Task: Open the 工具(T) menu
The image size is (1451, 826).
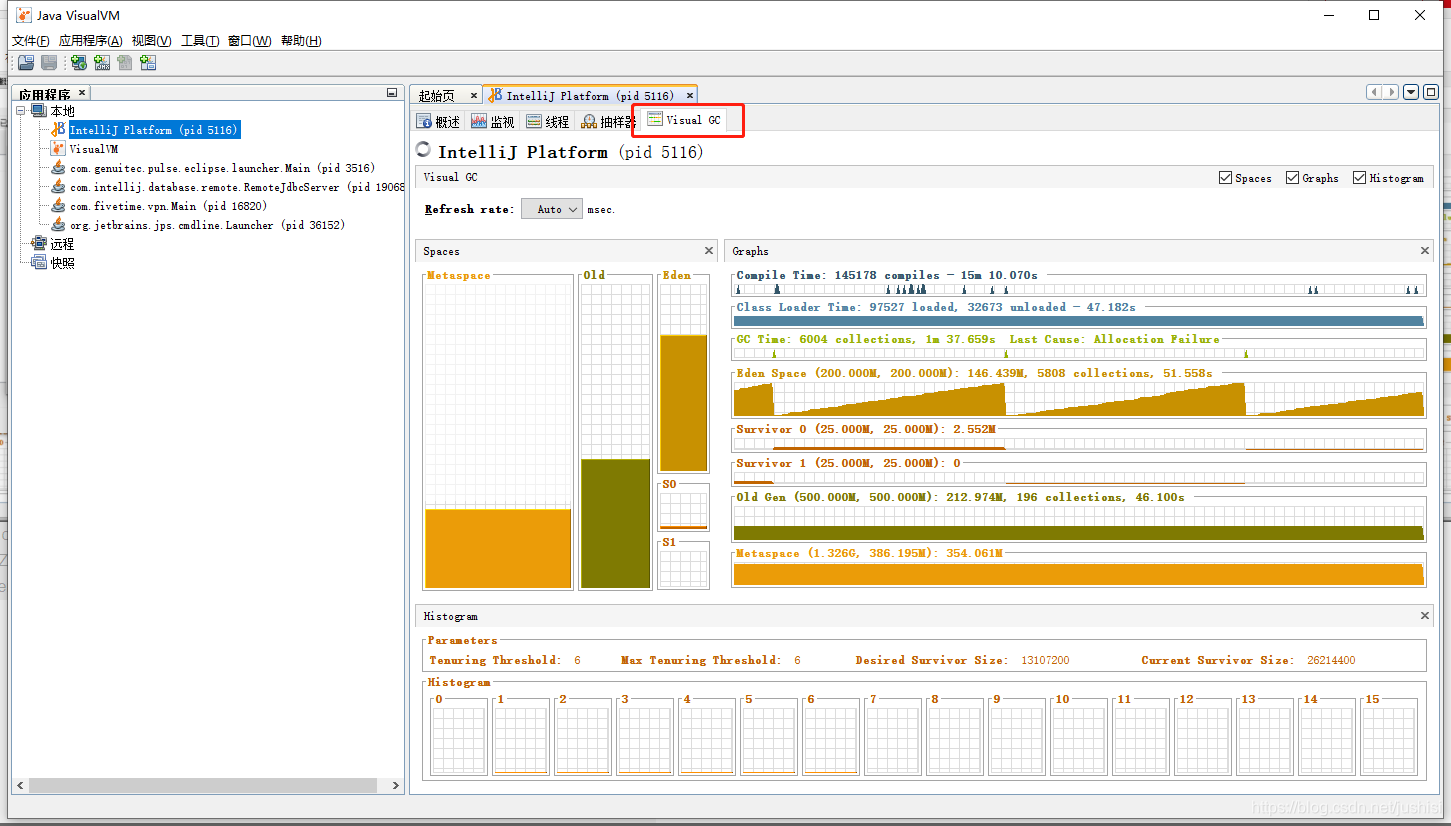Action: [x=200, y=41]
